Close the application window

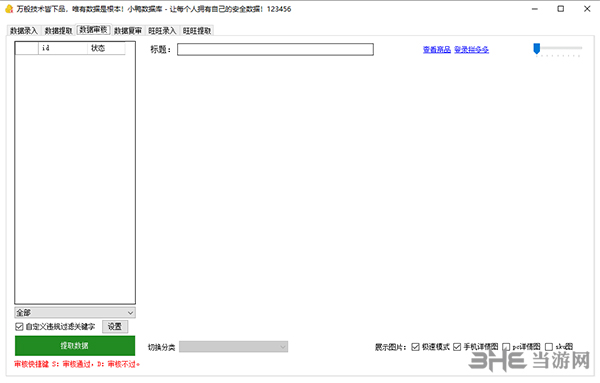pos(587,9)
